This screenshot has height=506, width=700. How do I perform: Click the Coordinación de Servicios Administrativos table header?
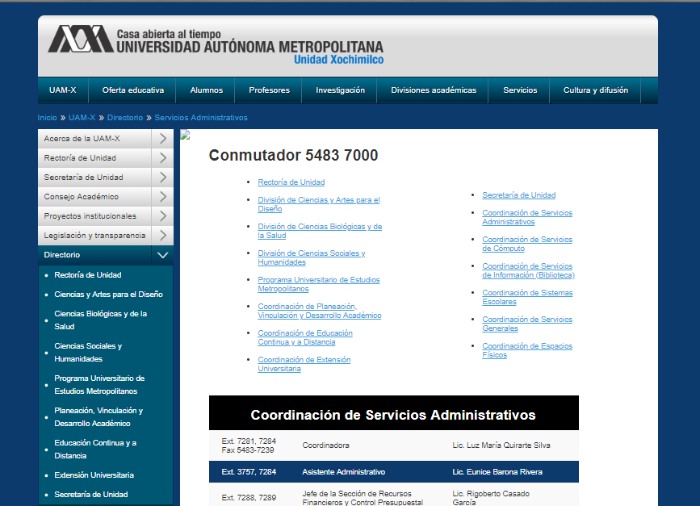(x=394, y=413)
